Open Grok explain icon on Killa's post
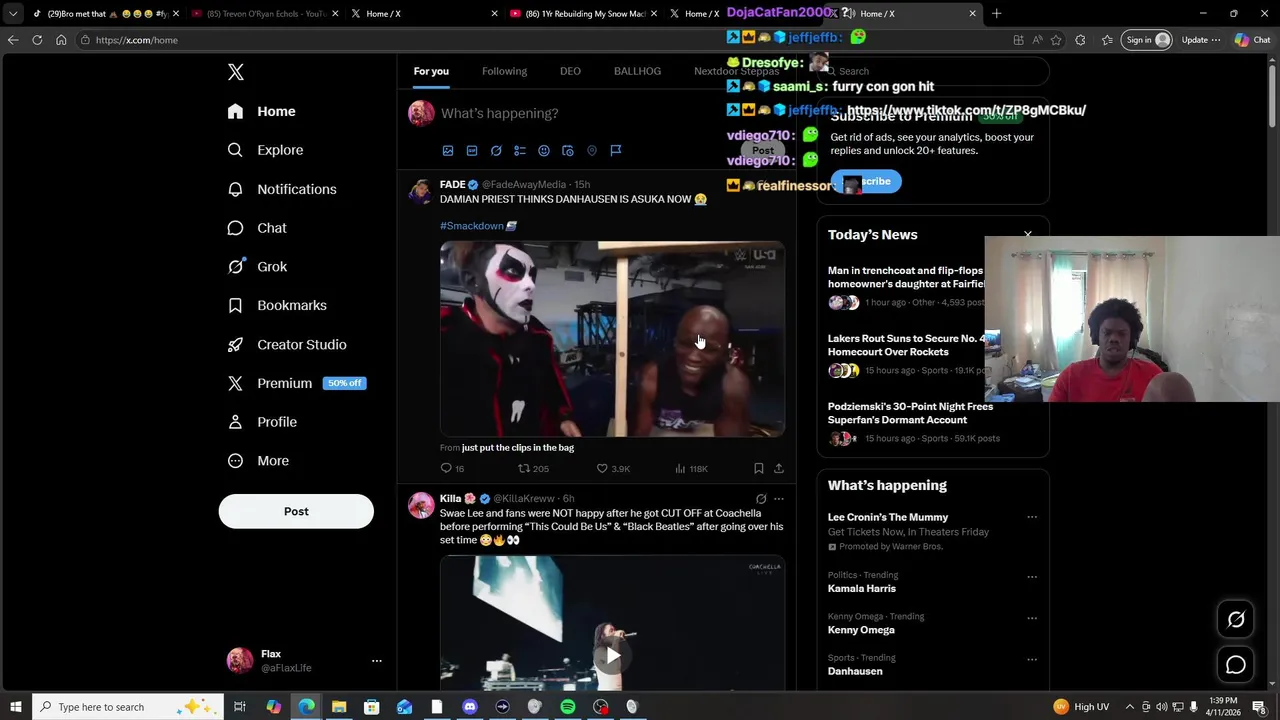The height and width of the screenshot is (720, 1280). [x=761, y=499]
